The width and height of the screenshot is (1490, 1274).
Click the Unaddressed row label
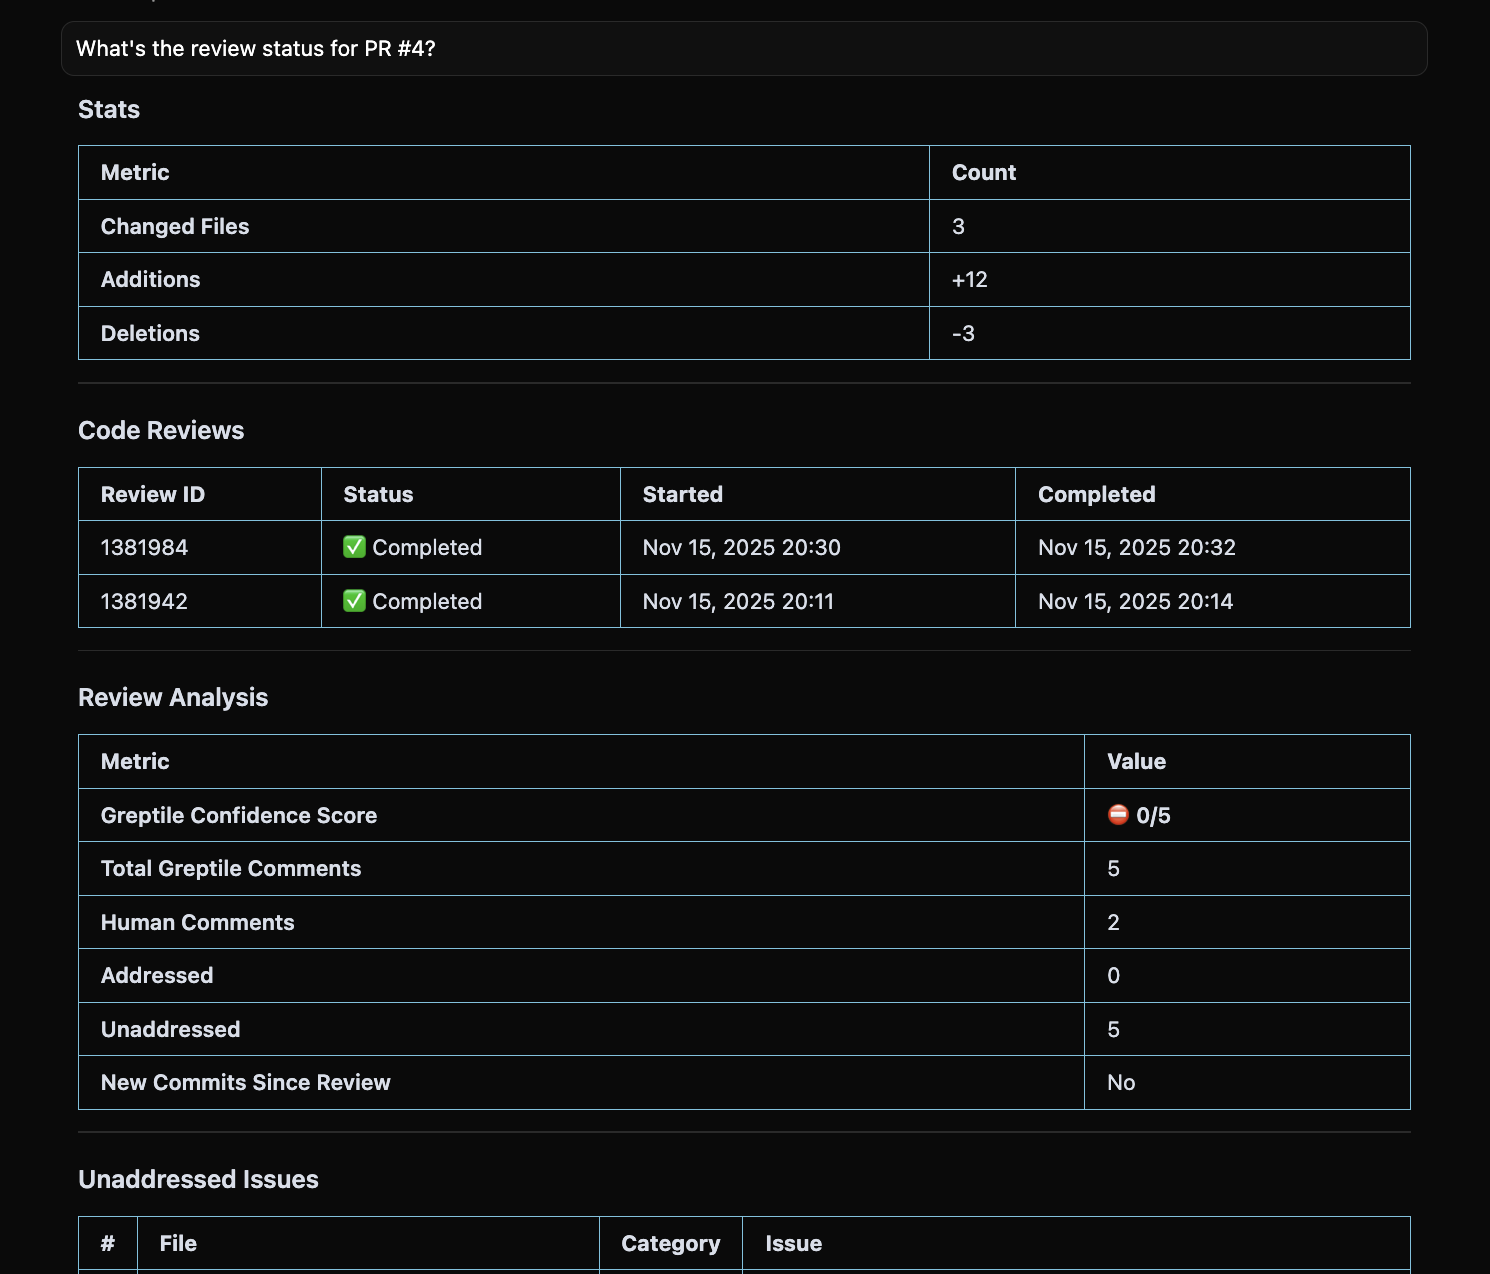(170, 1030)
